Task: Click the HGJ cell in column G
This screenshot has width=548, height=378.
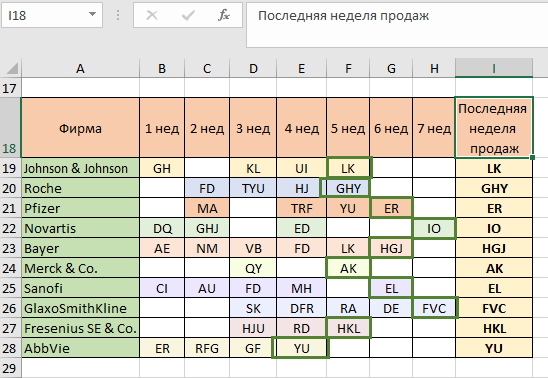Action: pos(391,248)
